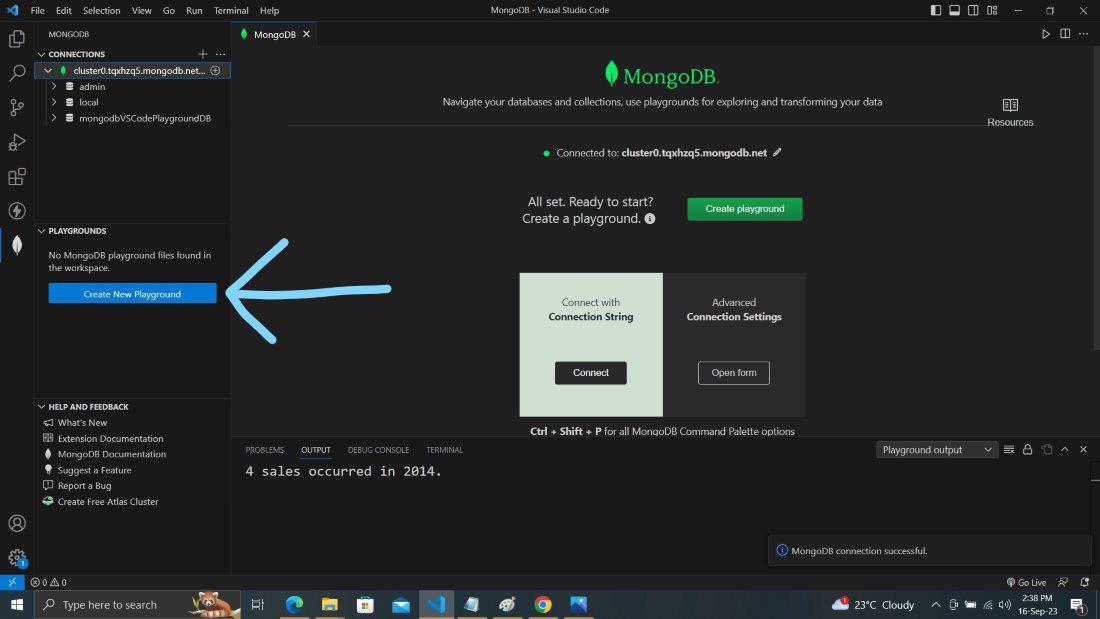Click add database icon beside cluster0 connection
The width and height of the screenshot is (1100, 619).
pyautogui.click(x=215, y=70)
